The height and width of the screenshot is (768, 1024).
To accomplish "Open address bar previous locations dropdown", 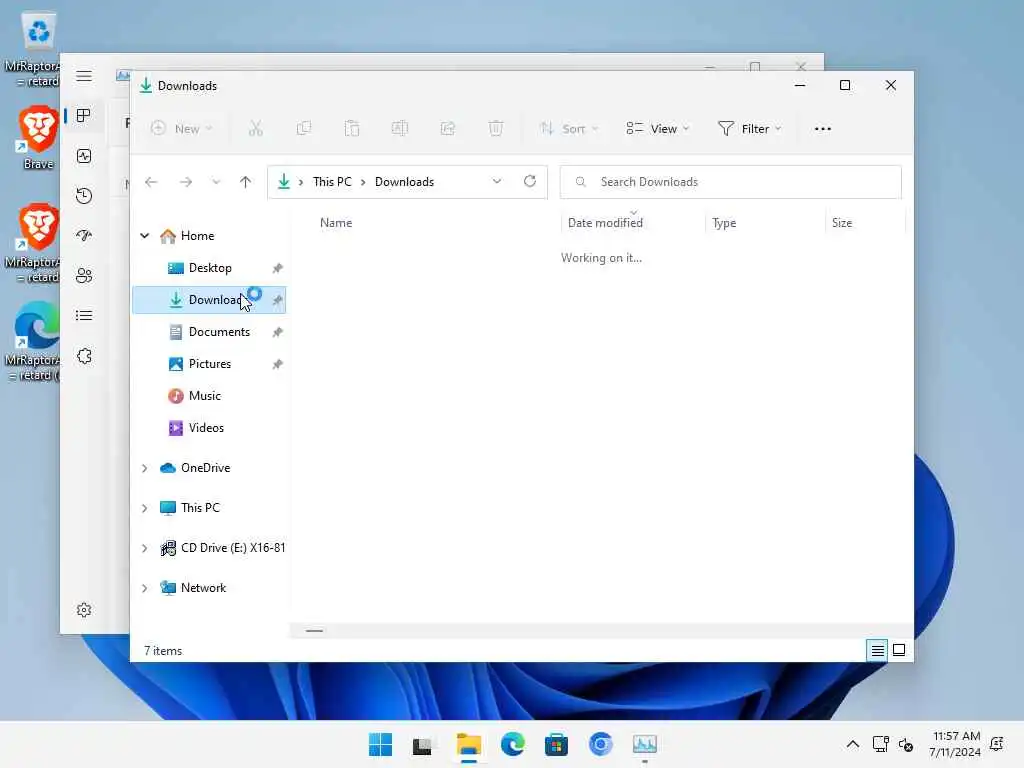I will (x=497, y=182).
